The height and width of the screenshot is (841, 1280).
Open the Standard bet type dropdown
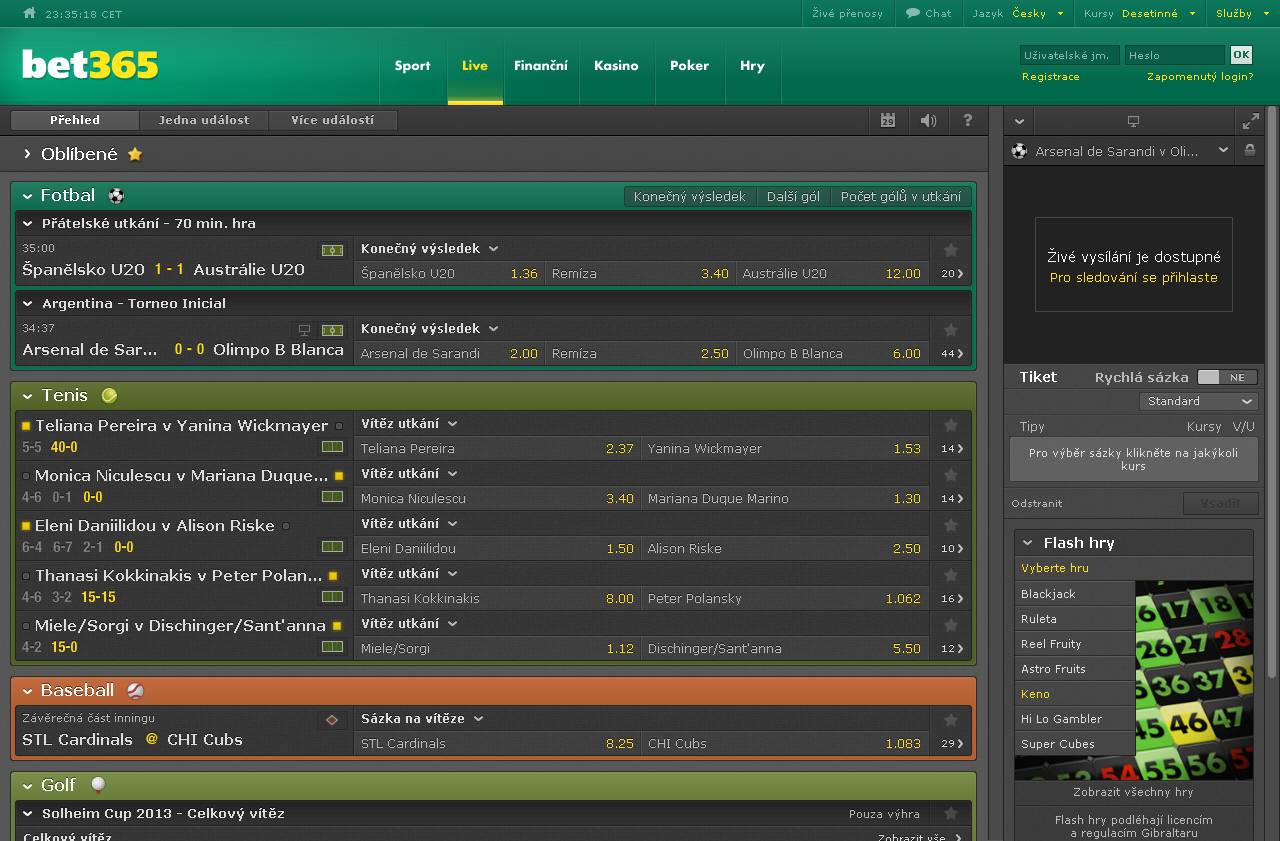tap(1198, 401)
